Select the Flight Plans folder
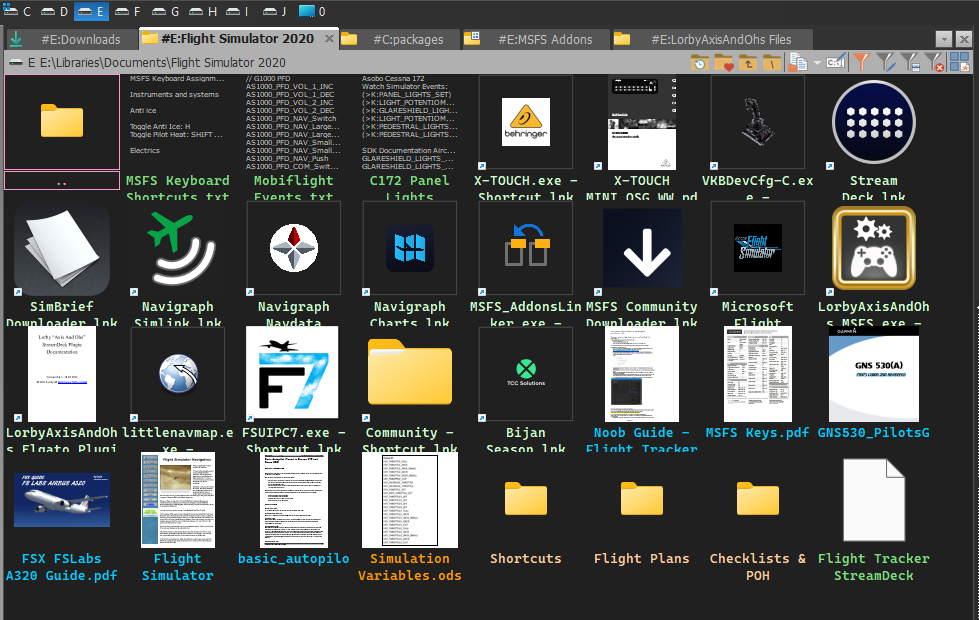Image resolution: width=979 pixels, height=620 pixels. [x=641, y=500]
